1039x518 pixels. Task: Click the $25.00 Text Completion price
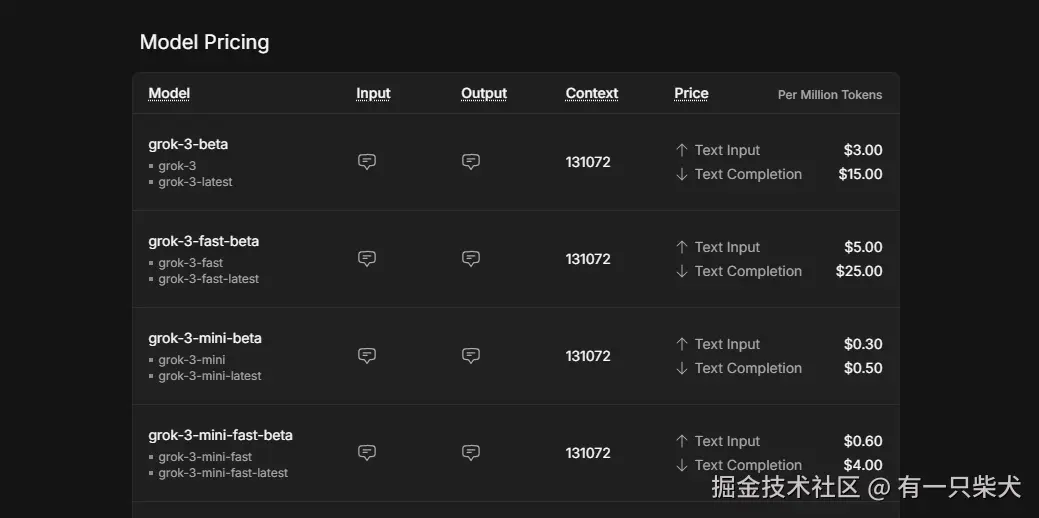click(x=859, y=271)
